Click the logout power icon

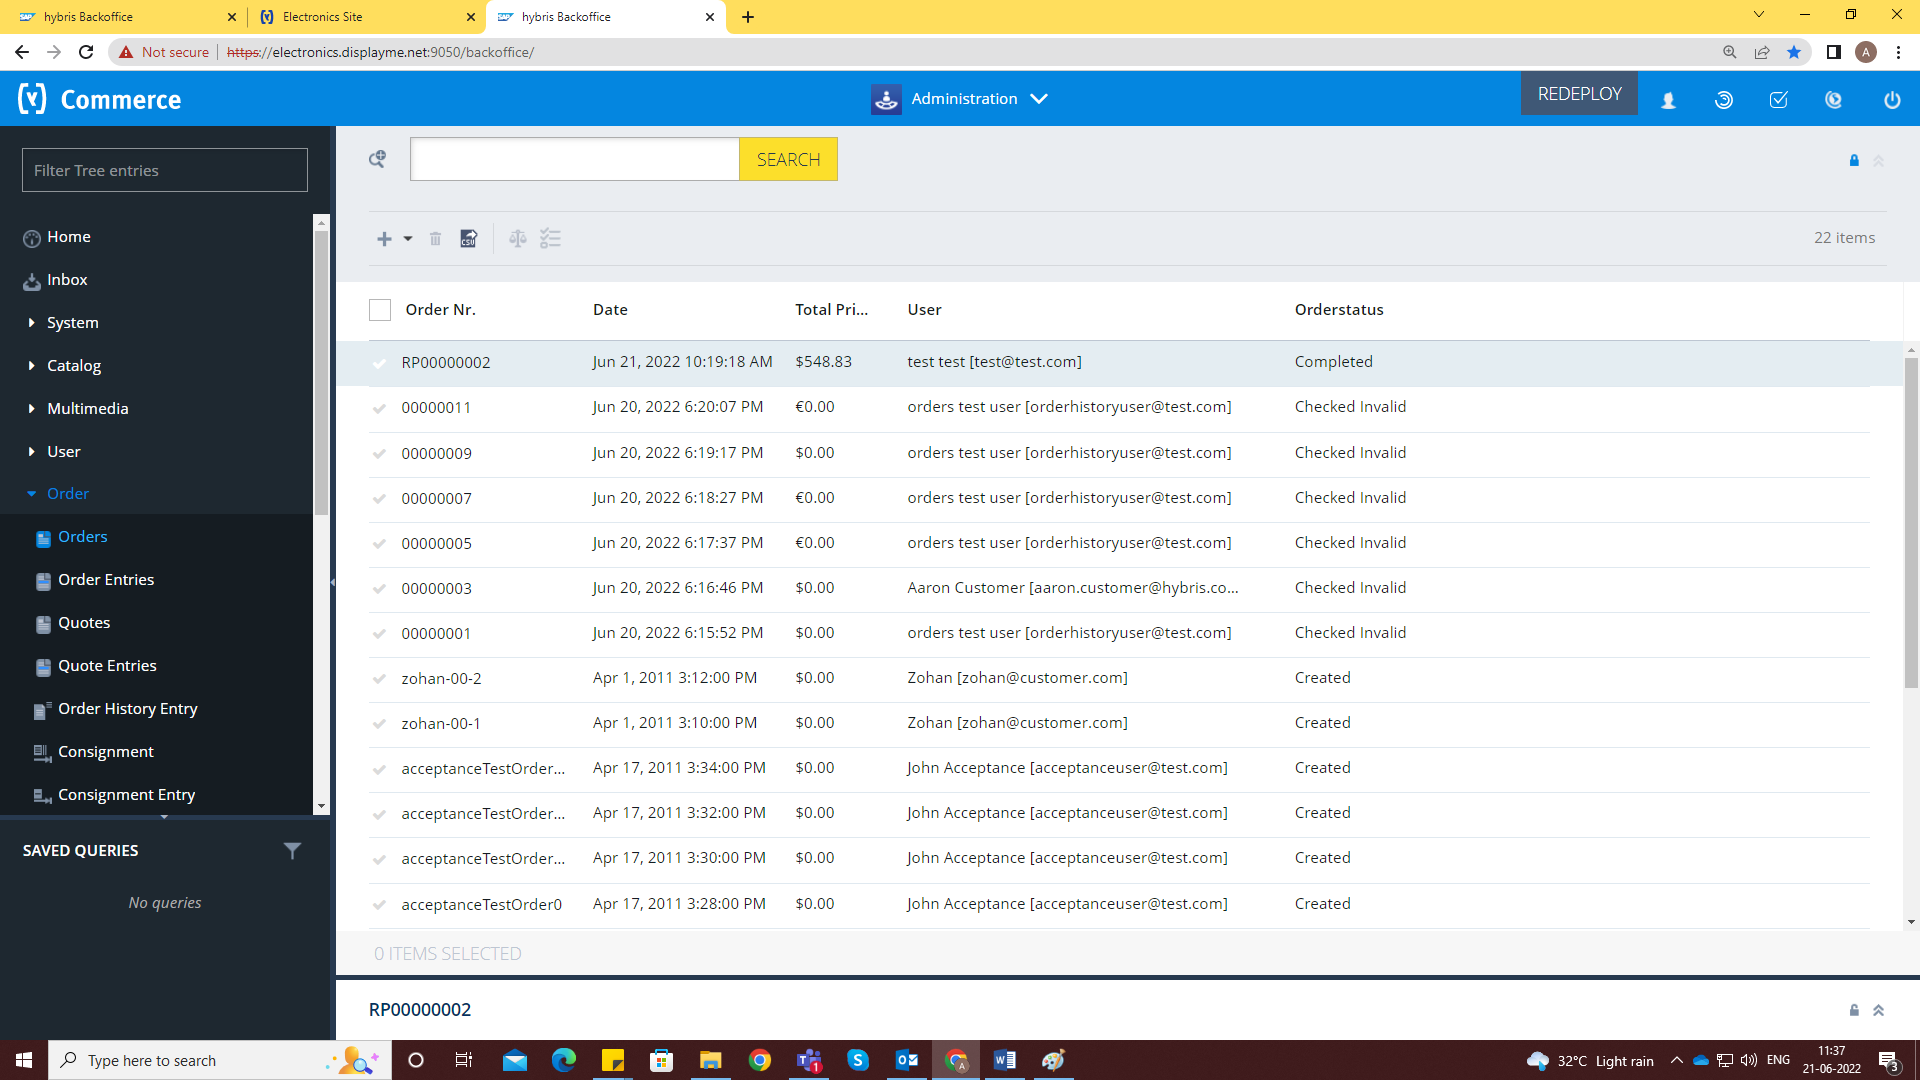[1891, 100]
